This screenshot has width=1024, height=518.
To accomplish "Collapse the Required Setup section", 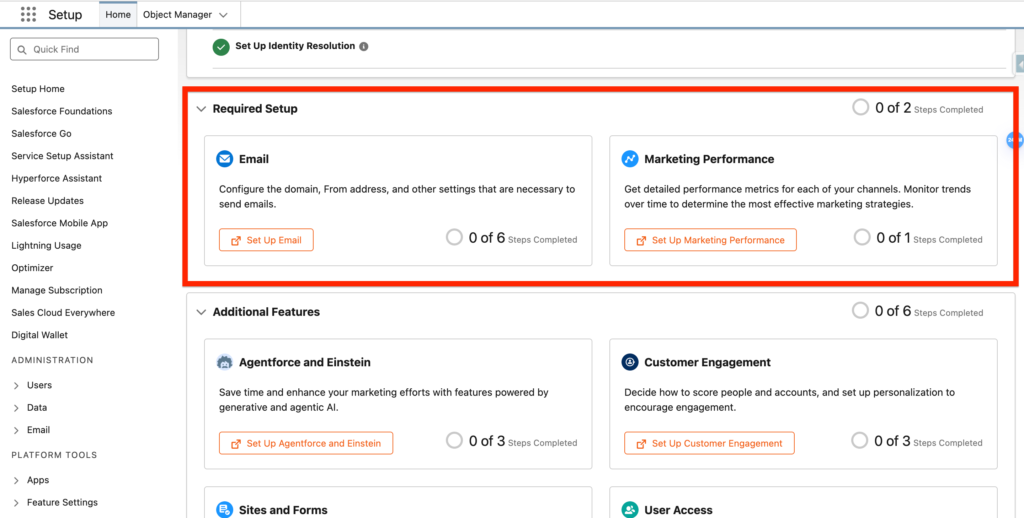I will coord(201,109).
